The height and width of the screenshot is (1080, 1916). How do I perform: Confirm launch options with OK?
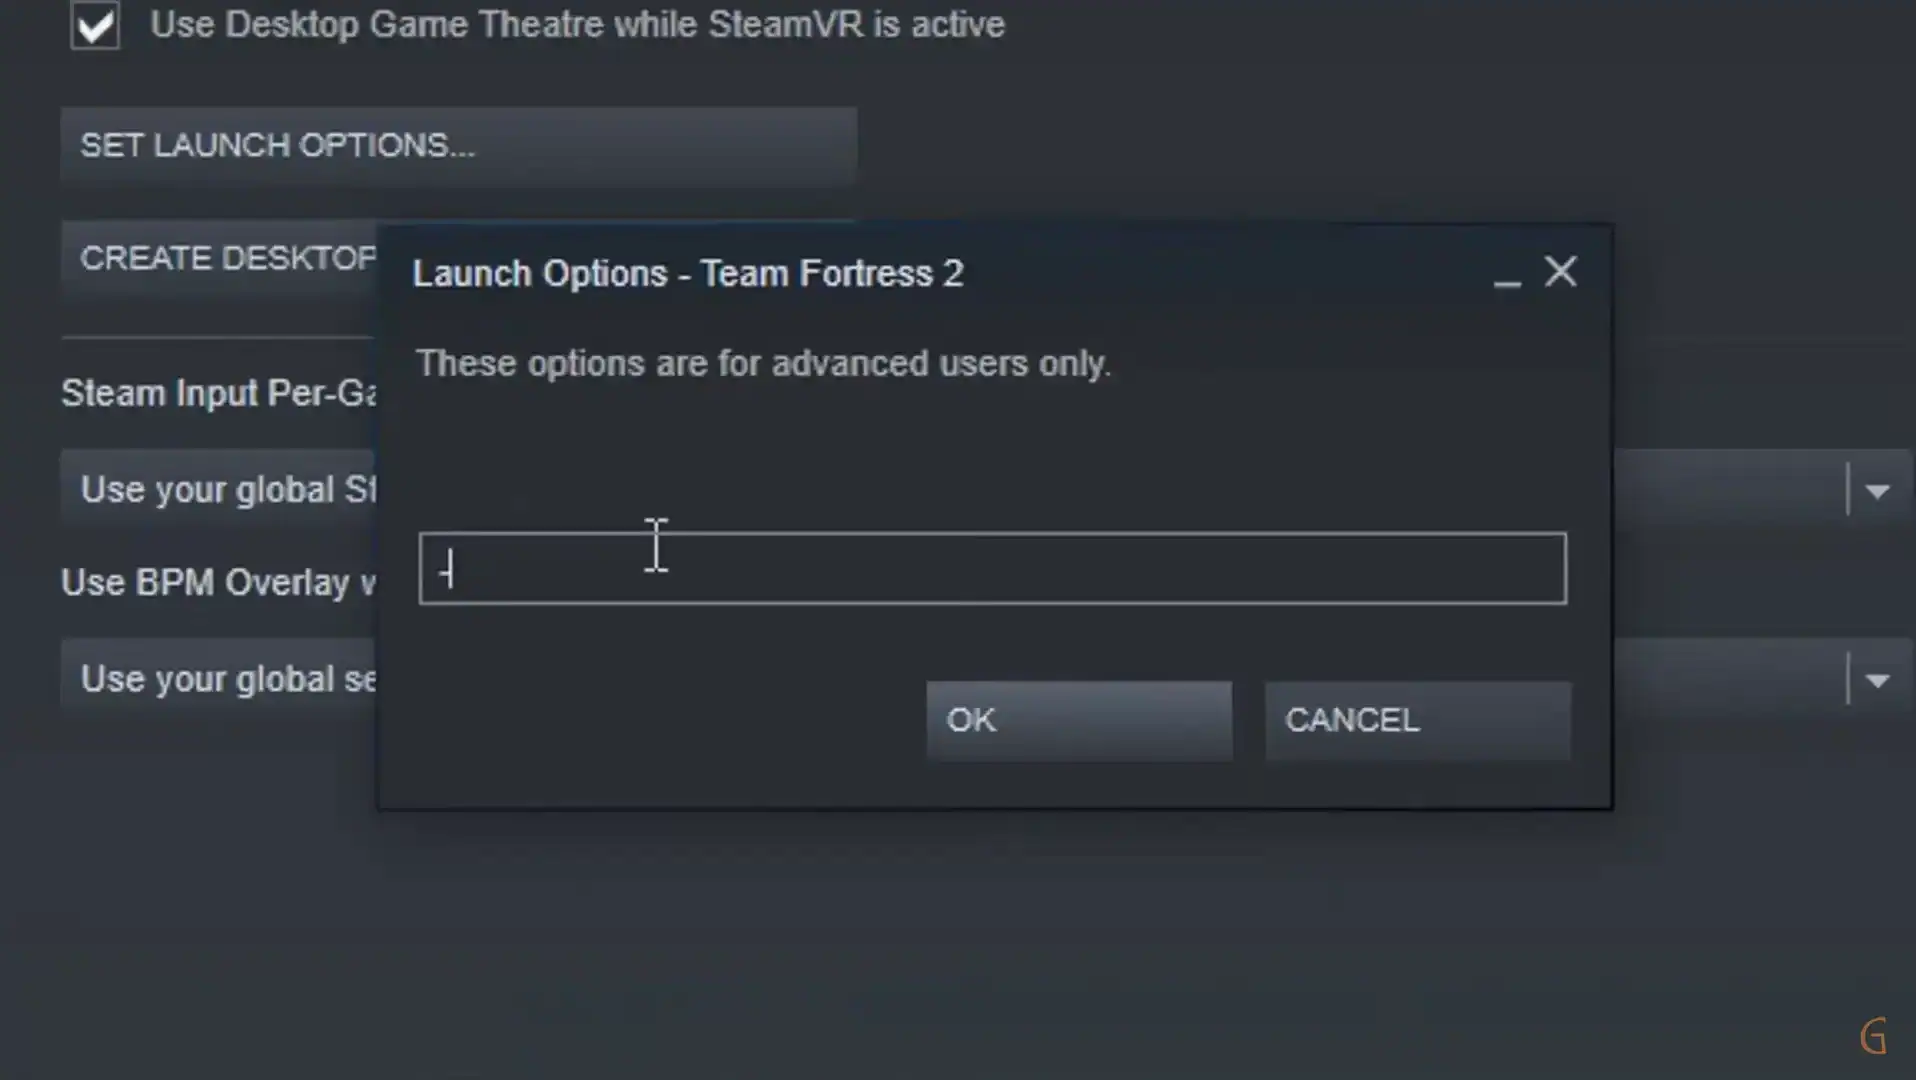(x=1078, y=720)
